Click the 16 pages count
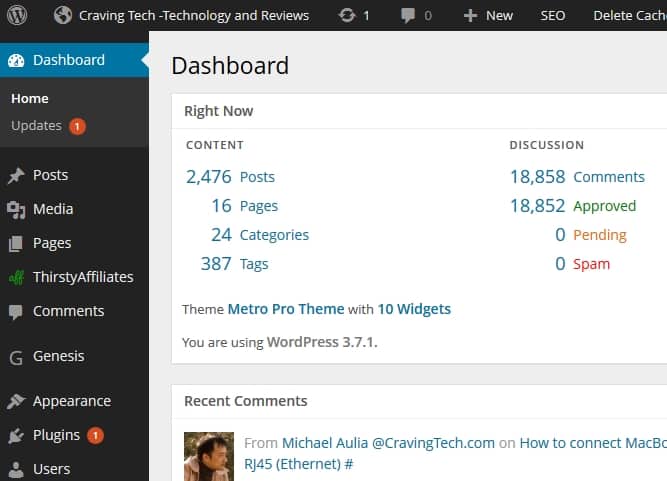 [222, 206]
